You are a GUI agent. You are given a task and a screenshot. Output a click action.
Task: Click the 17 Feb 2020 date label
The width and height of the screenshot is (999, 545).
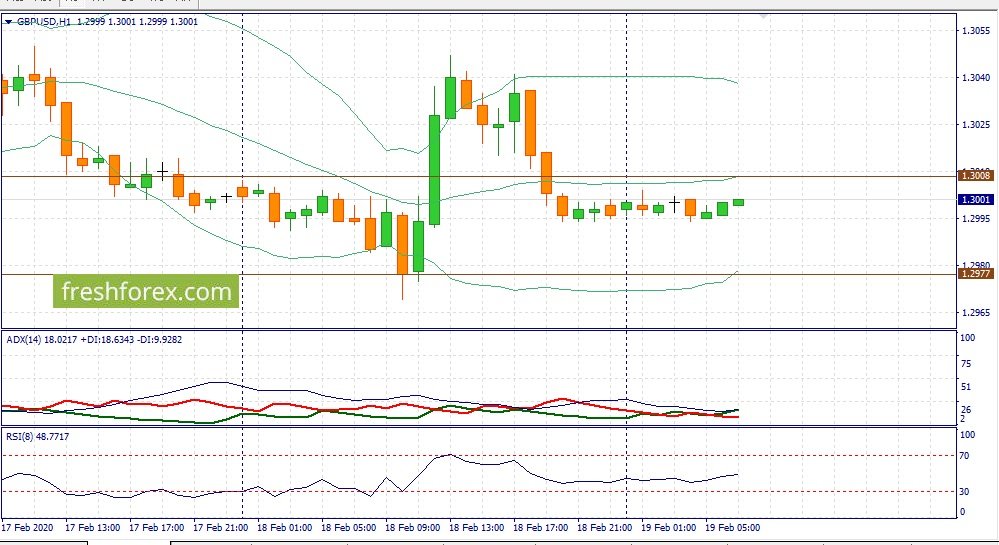[x=27, y=528]
